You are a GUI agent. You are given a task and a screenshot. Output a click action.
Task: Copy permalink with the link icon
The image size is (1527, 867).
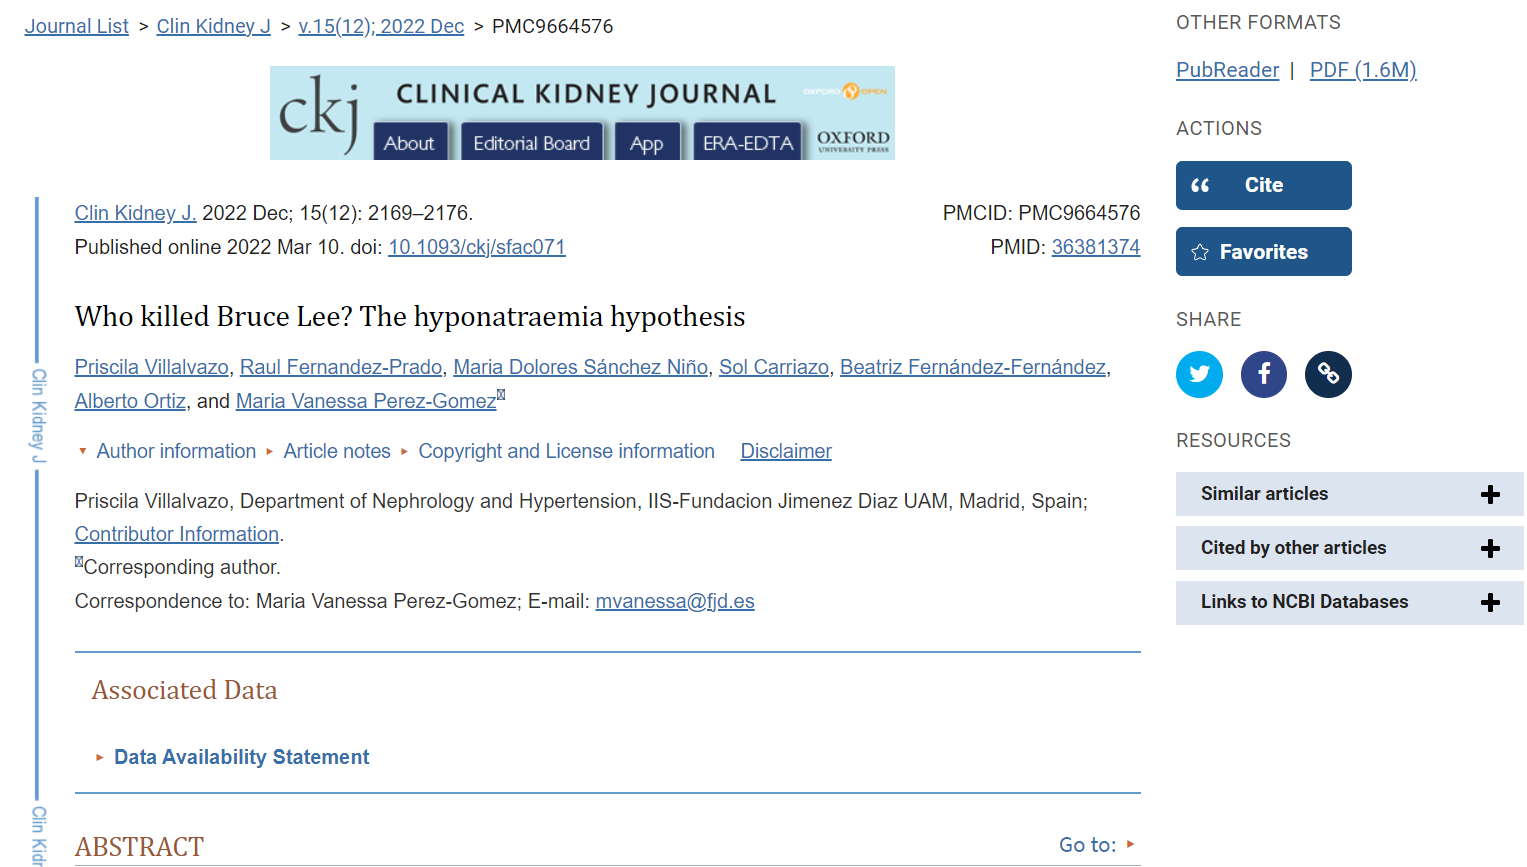1328,374
